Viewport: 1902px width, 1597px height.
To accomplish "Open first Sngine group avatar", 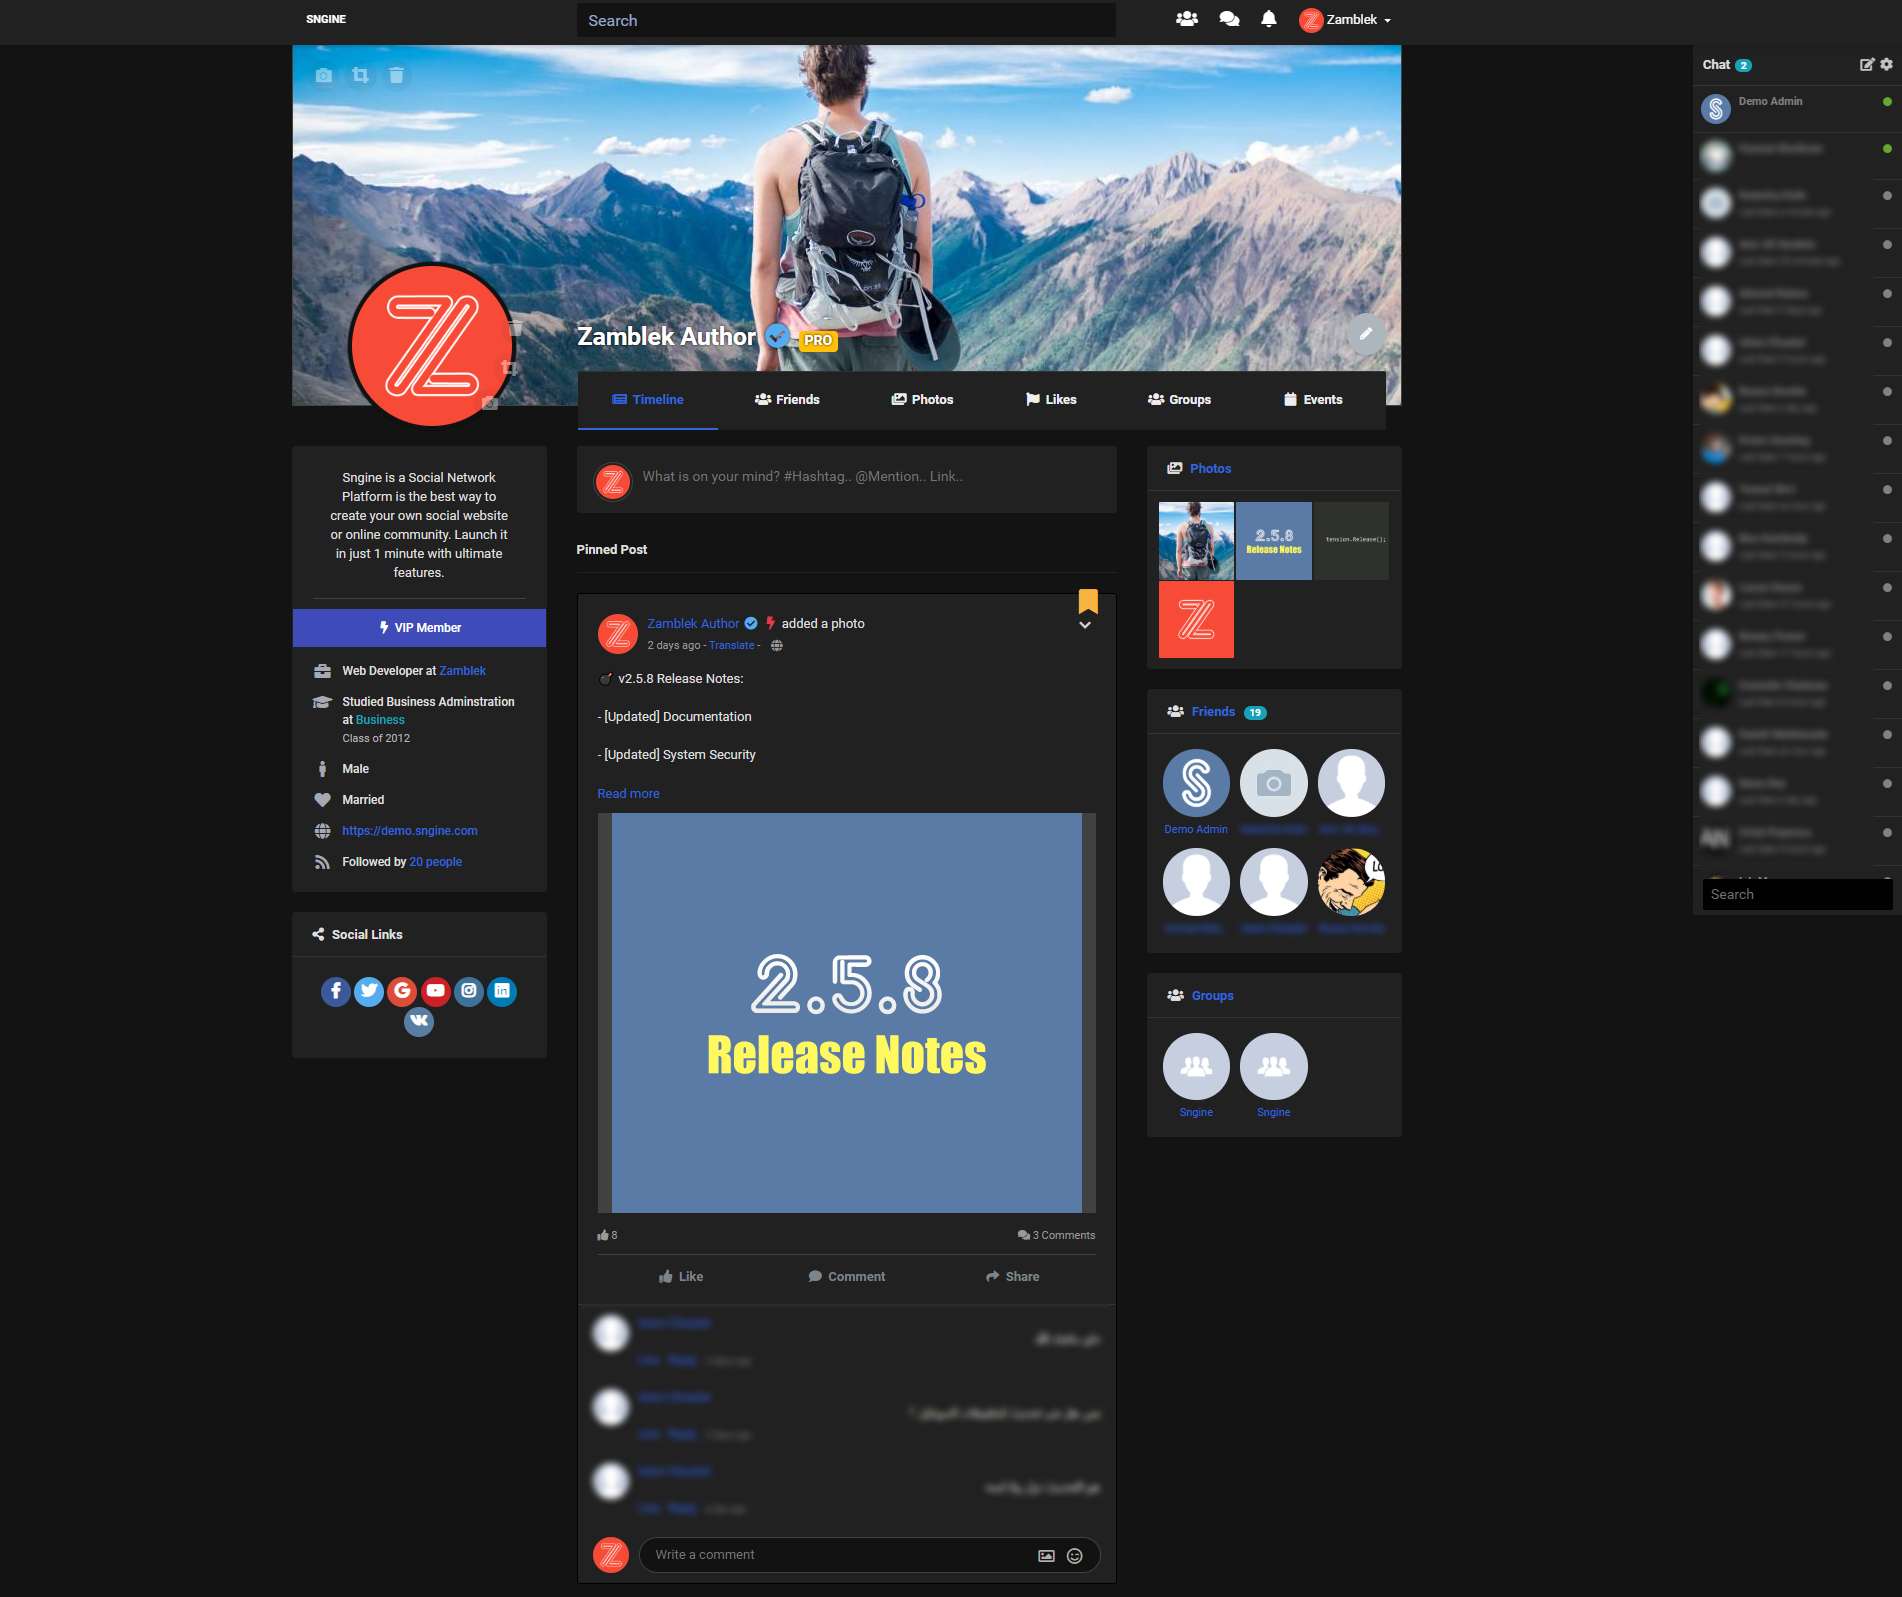I will [1196, 1067].
